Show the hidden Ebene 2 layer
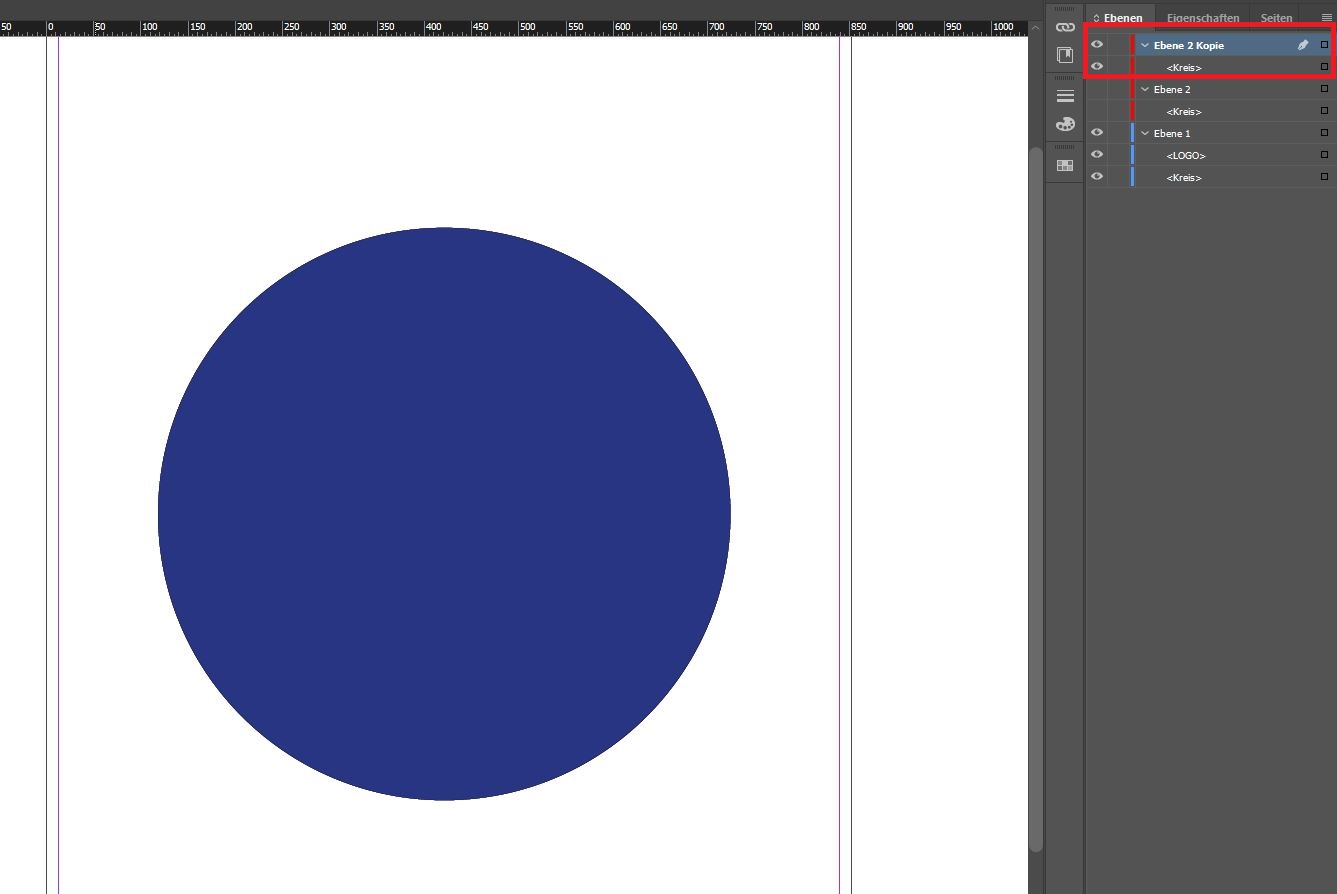 coord(1097,90)
